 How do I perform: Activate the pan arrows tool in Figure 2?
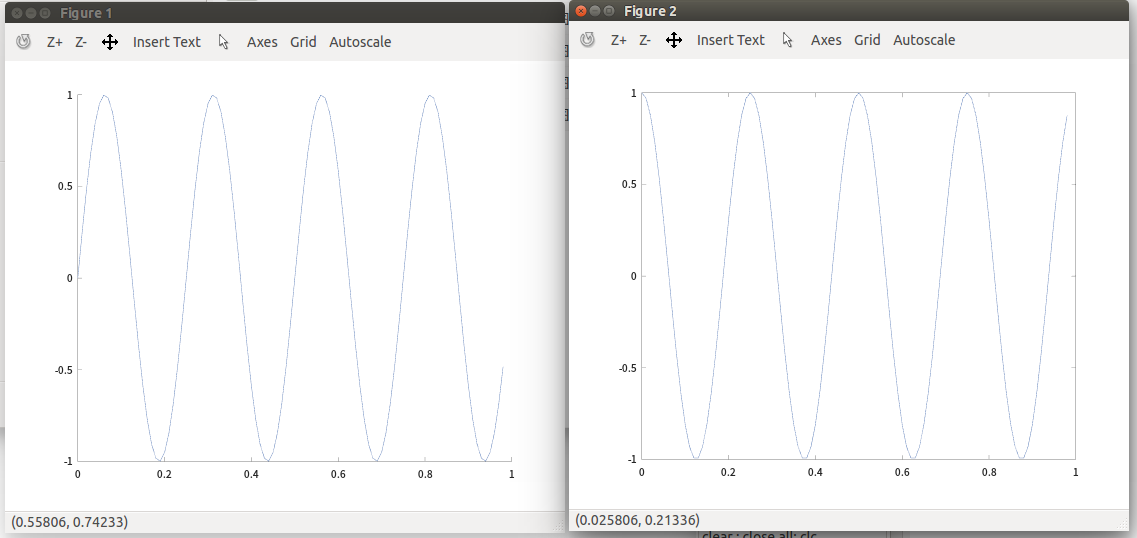[674, 40]
